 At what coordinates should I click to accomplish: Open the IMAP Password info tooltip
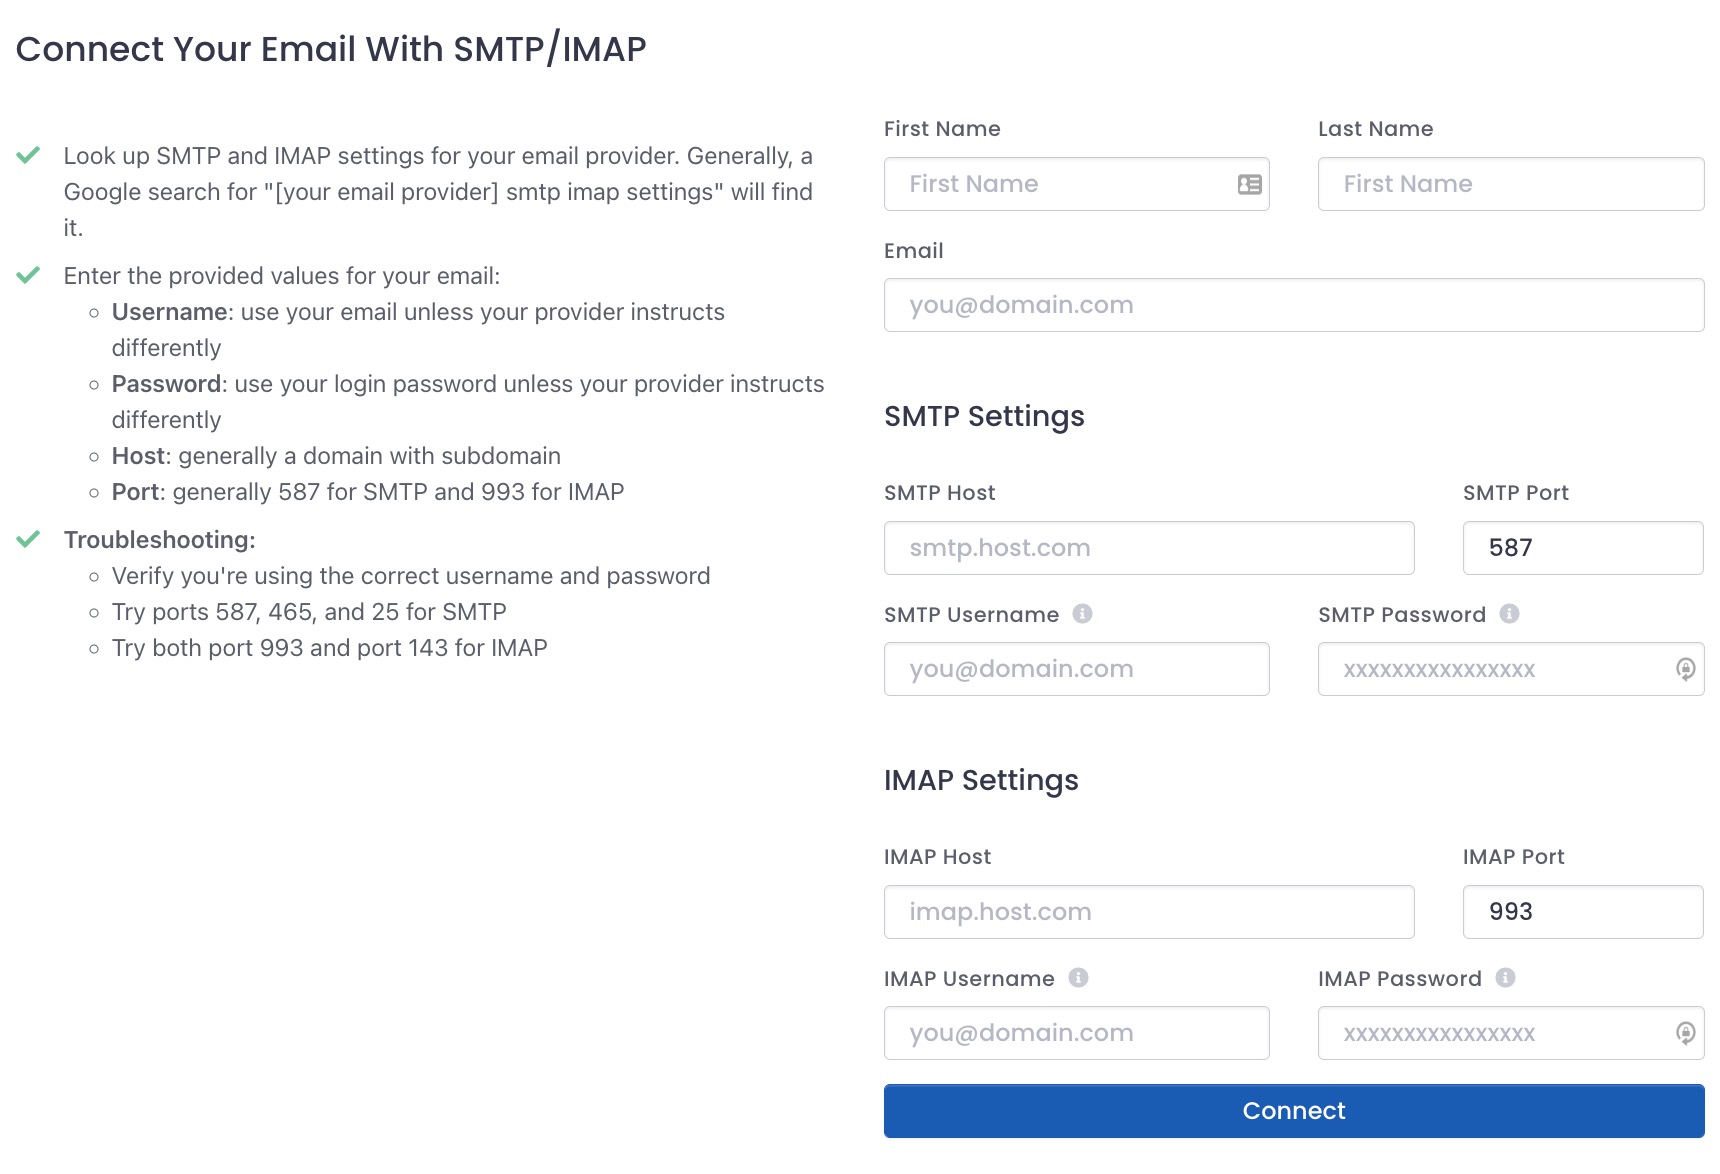click(1505, 978)
